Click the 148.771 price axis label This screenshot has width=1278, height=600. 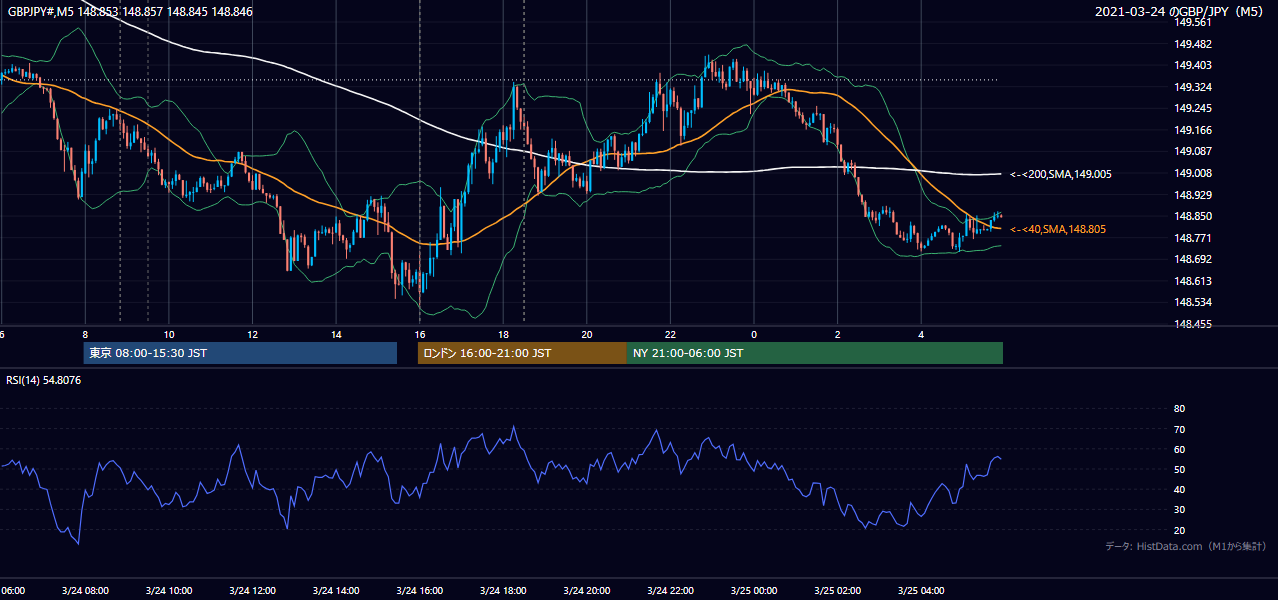(1192, 238)
